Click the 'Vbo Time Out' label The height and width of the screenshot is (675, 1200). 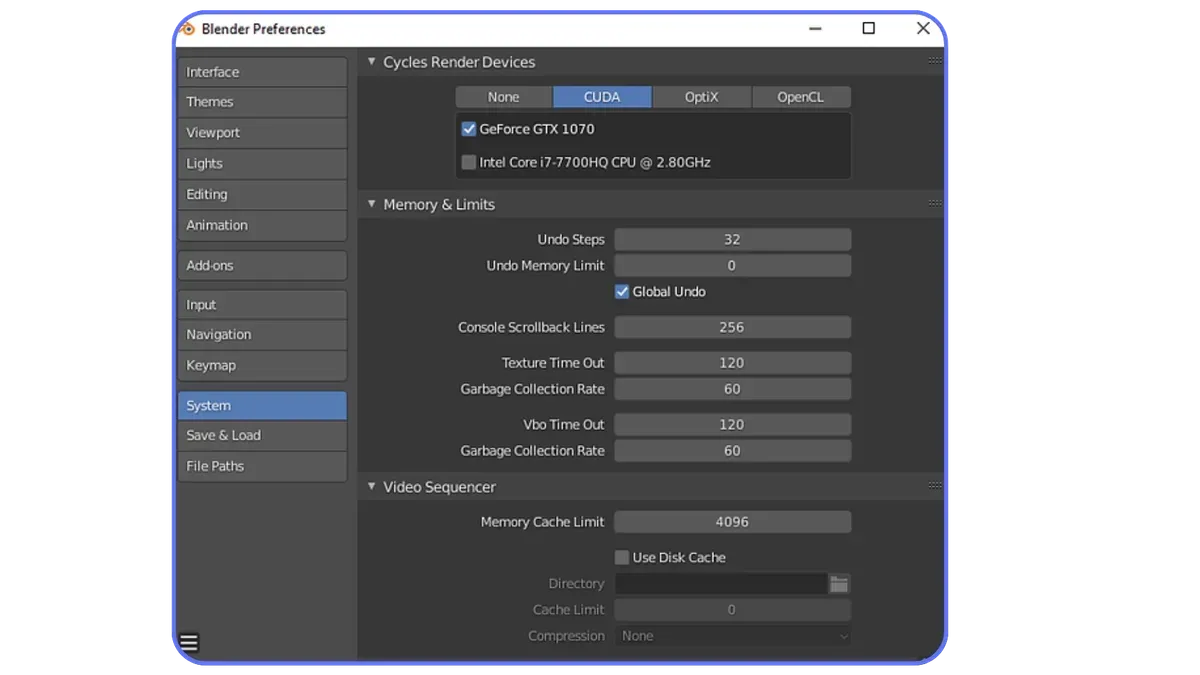click(x=564, y=425)
